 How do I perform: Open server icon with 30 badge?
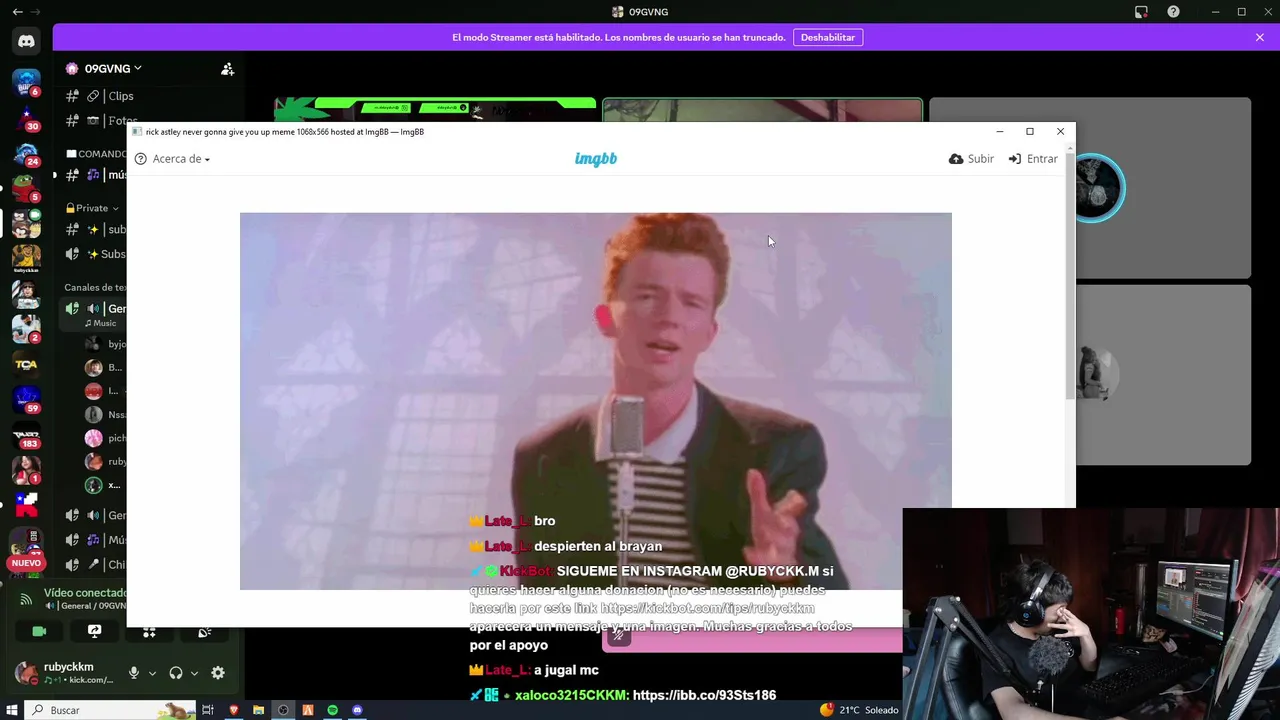(x=26, y=119)
